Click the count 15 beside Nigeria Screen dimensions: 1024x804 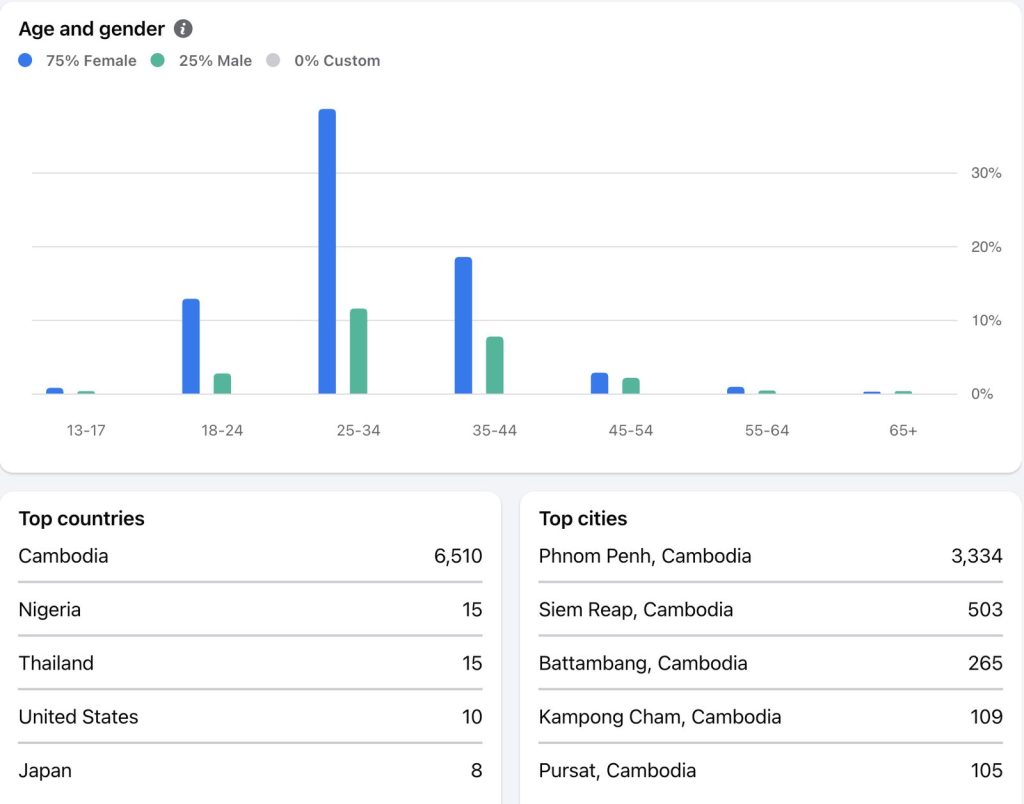point(472,609)
